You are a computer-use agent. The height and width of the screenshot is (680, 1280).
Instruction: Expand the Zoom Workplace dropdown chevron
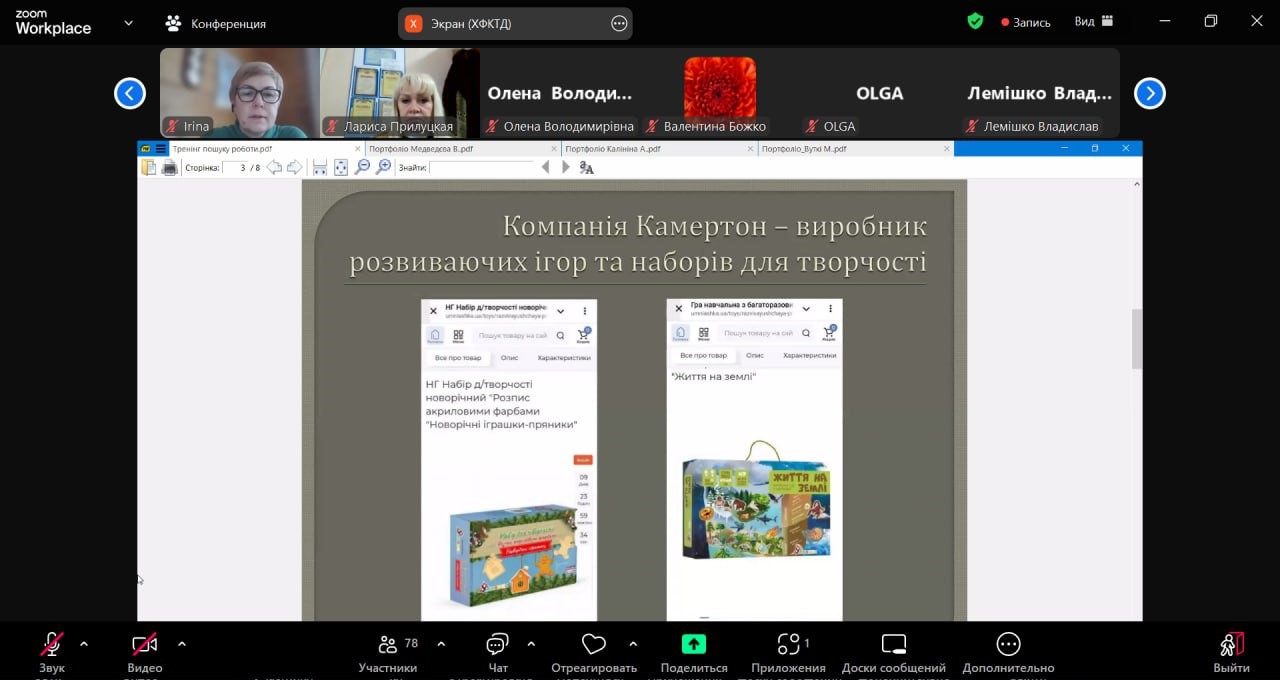pos(128,23)
